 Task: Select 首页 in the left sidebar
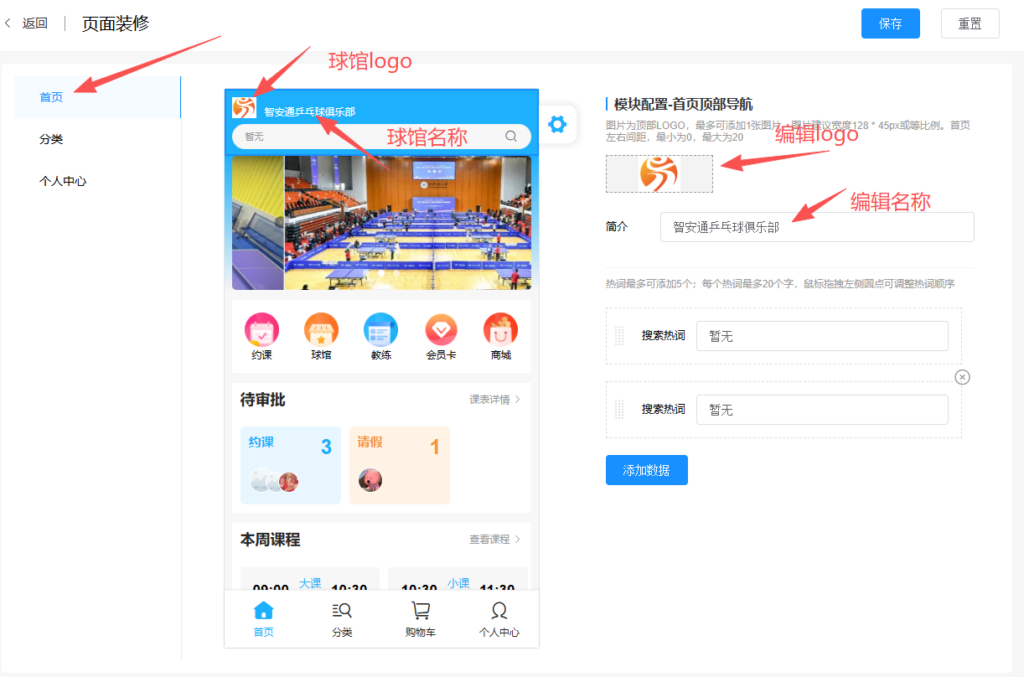tap(52, 97)
